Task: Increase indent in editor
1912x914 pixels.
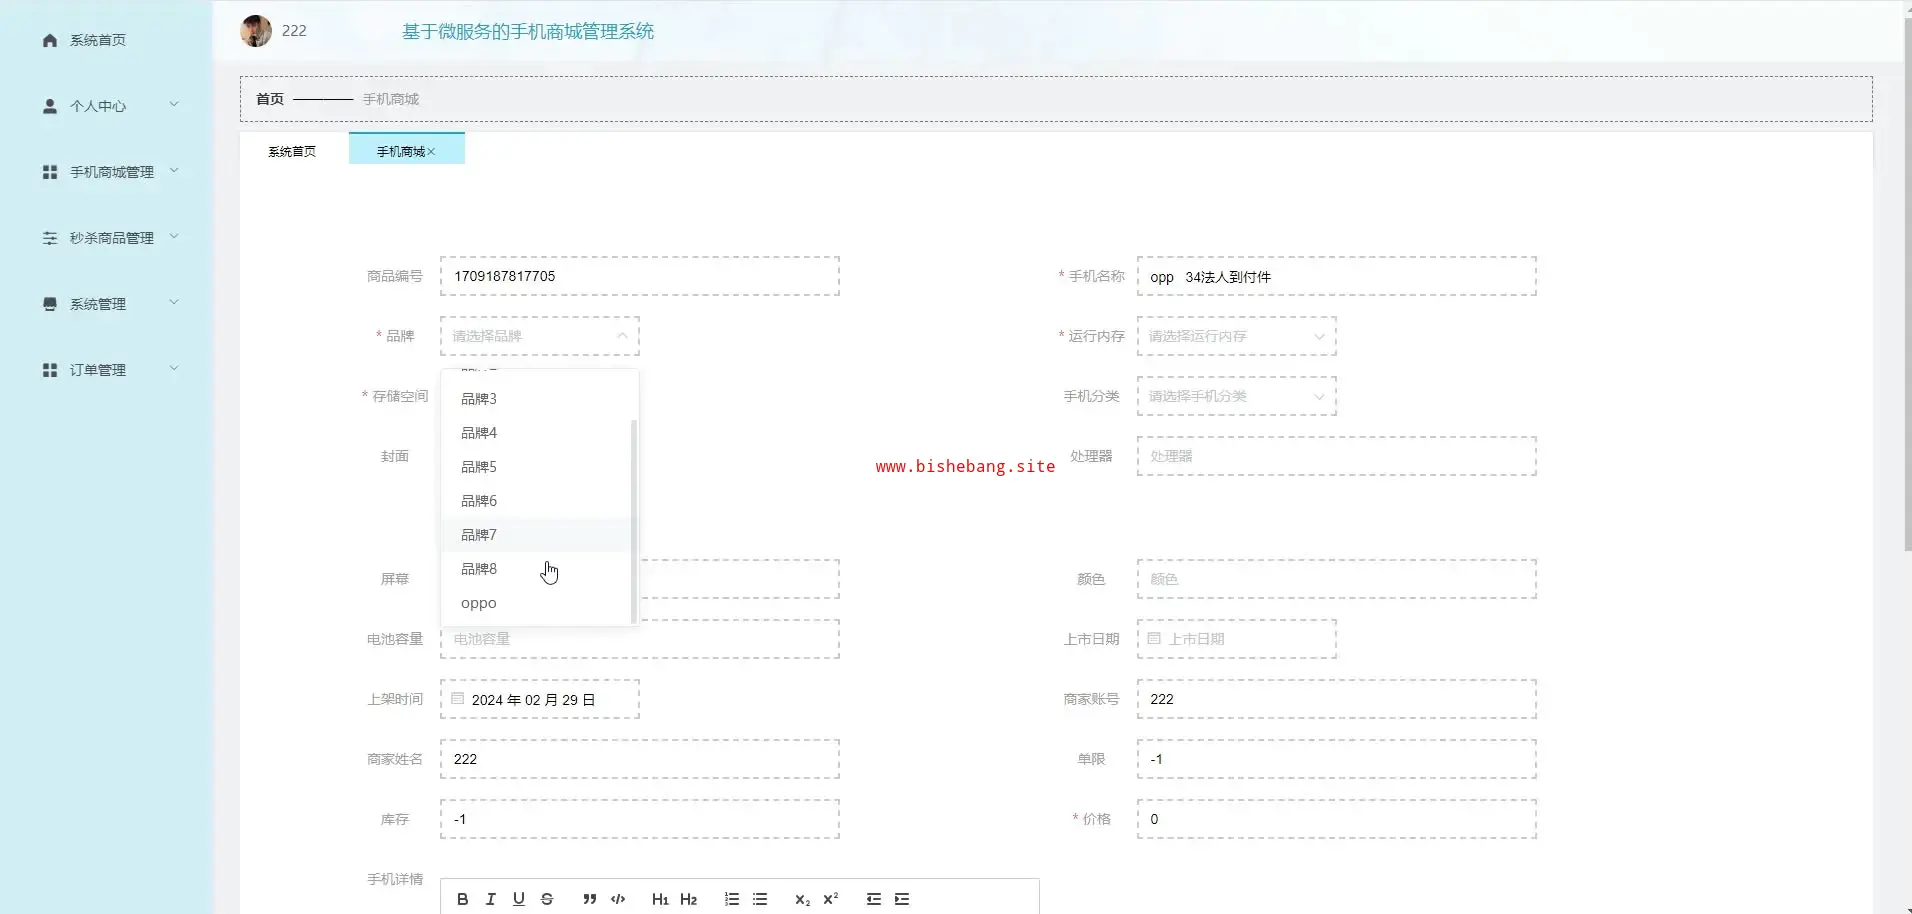Action: pyautogui.click(x=902, y=899)
